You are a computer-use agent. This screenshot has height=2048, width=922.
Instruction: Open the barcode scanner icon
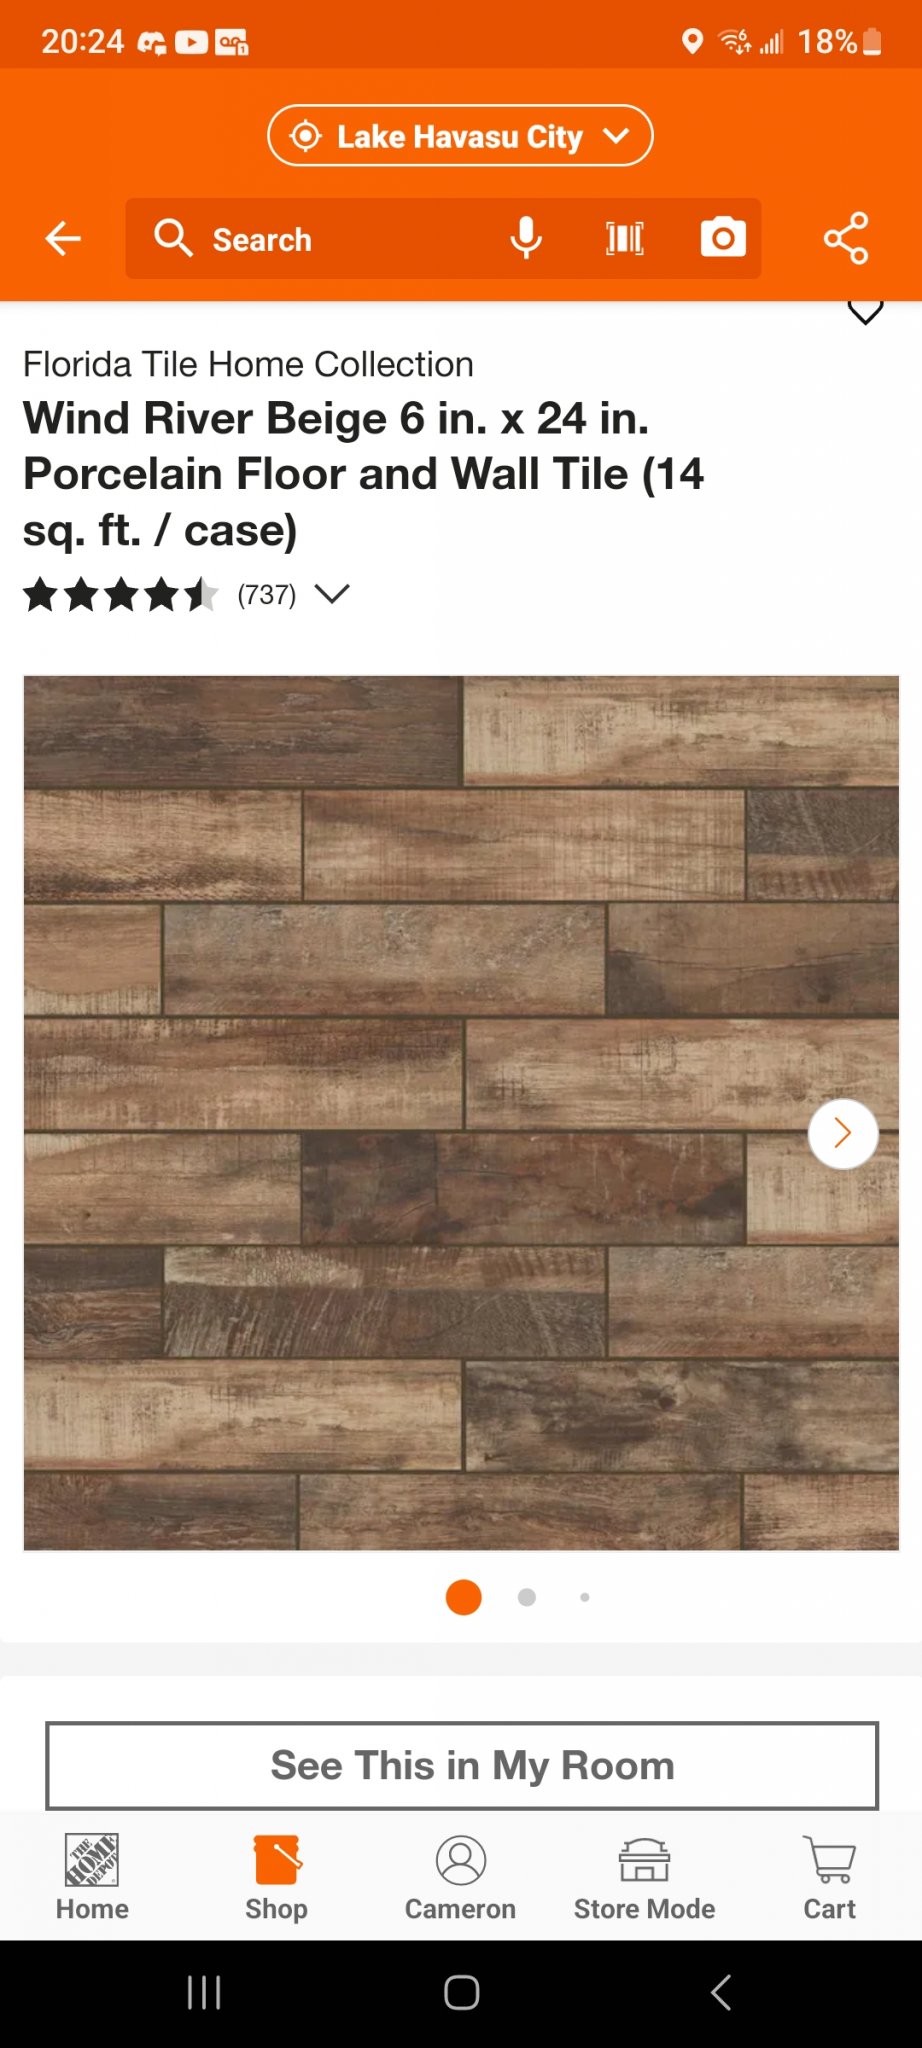coord(625,239)
